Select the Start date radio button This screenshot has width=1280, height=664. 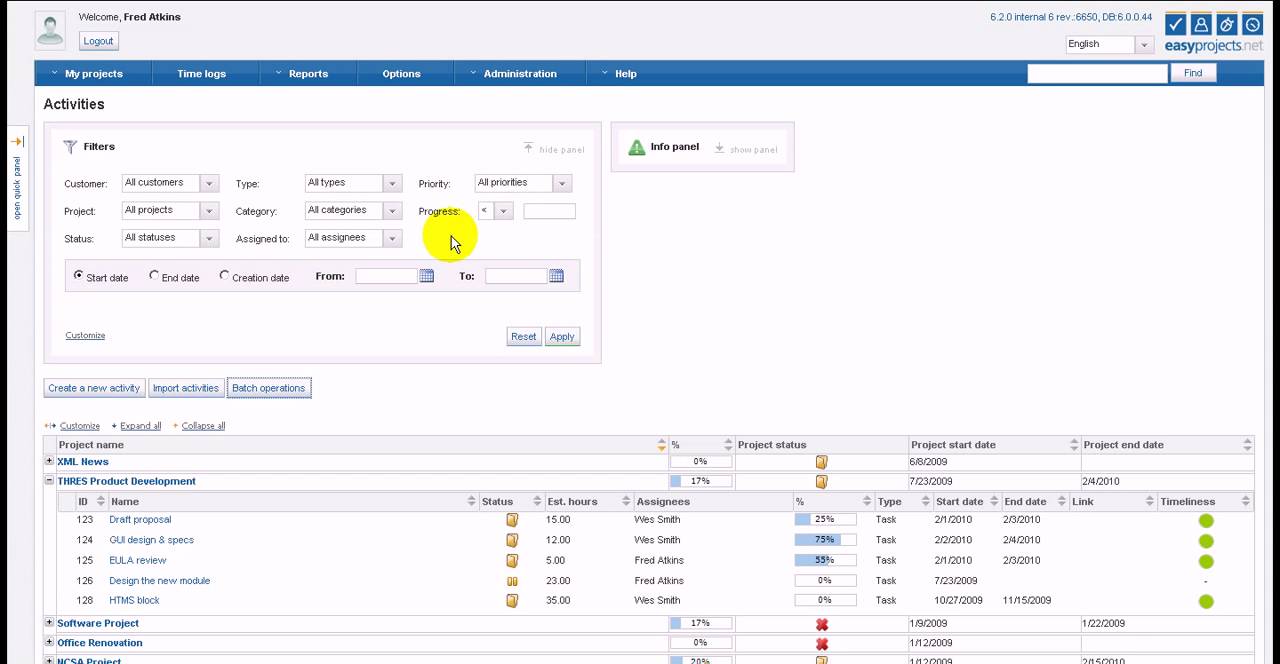click(79, 275)
